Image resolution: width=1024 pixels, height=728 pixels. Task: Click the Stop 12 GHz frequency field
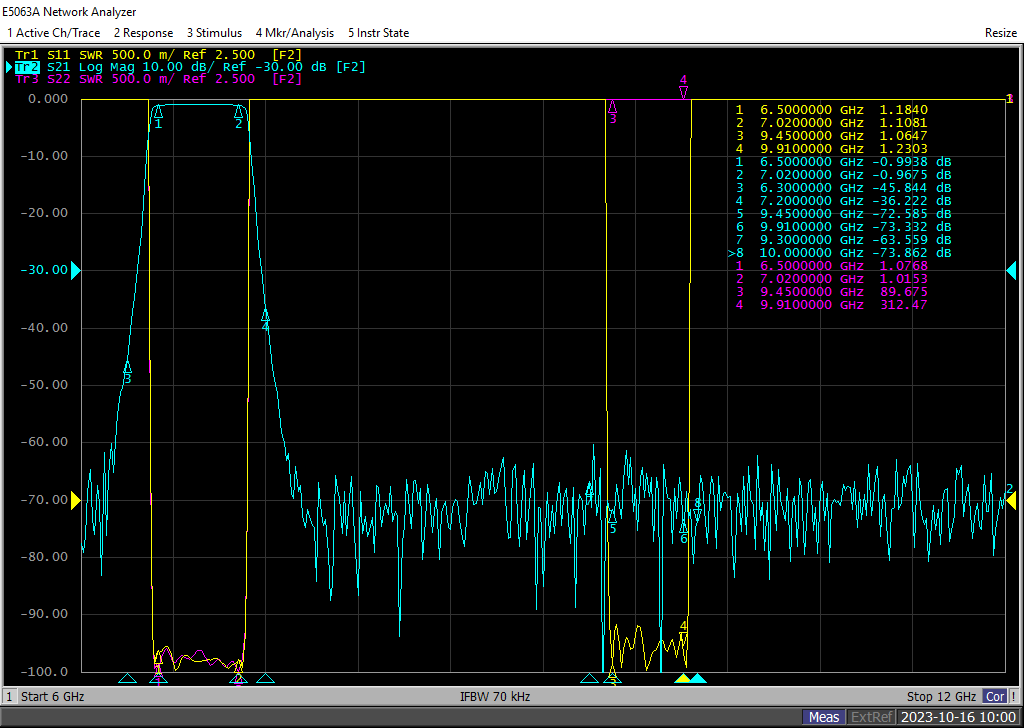pos(942,696)
